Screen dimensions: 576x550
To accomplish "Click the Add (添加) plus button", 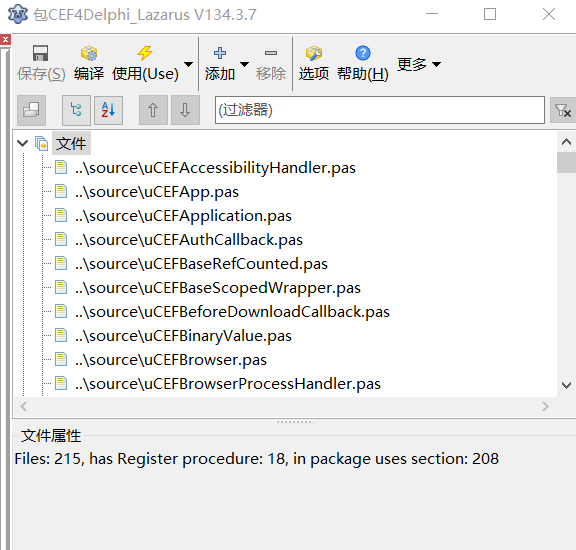I will click(220, 63).
